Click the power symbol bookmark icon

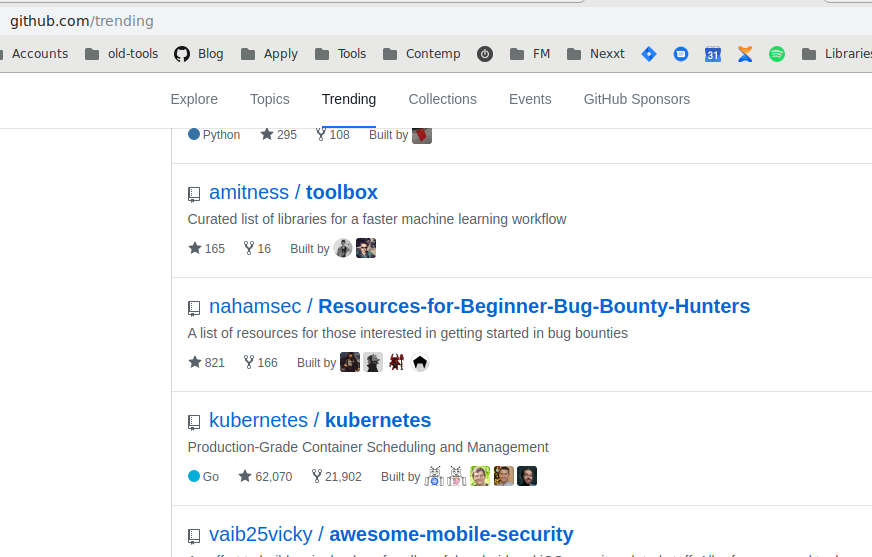(485, 54)
